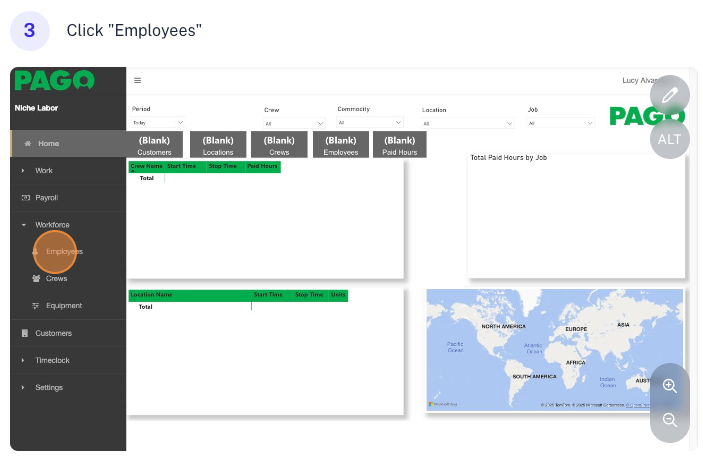Expand the Timeclock menu section
Viewport: 703px width, 456px height.
[x=50, y=360]
